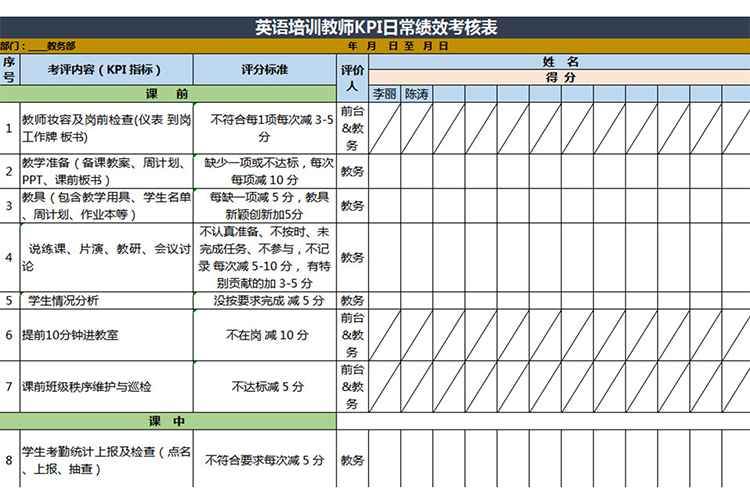Select the 评分标准 column header
The height and width of the screenshot is (501, 750).
pos(264,70)
